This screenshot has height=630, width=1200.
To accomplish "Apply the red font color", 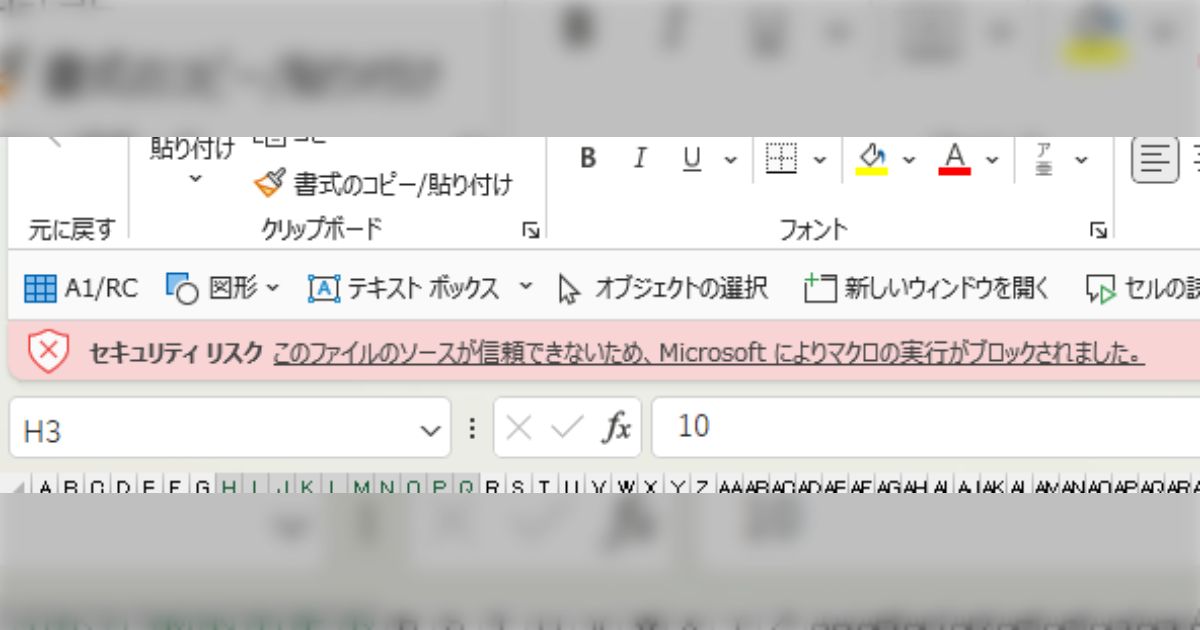I will (x=955, y=159).
